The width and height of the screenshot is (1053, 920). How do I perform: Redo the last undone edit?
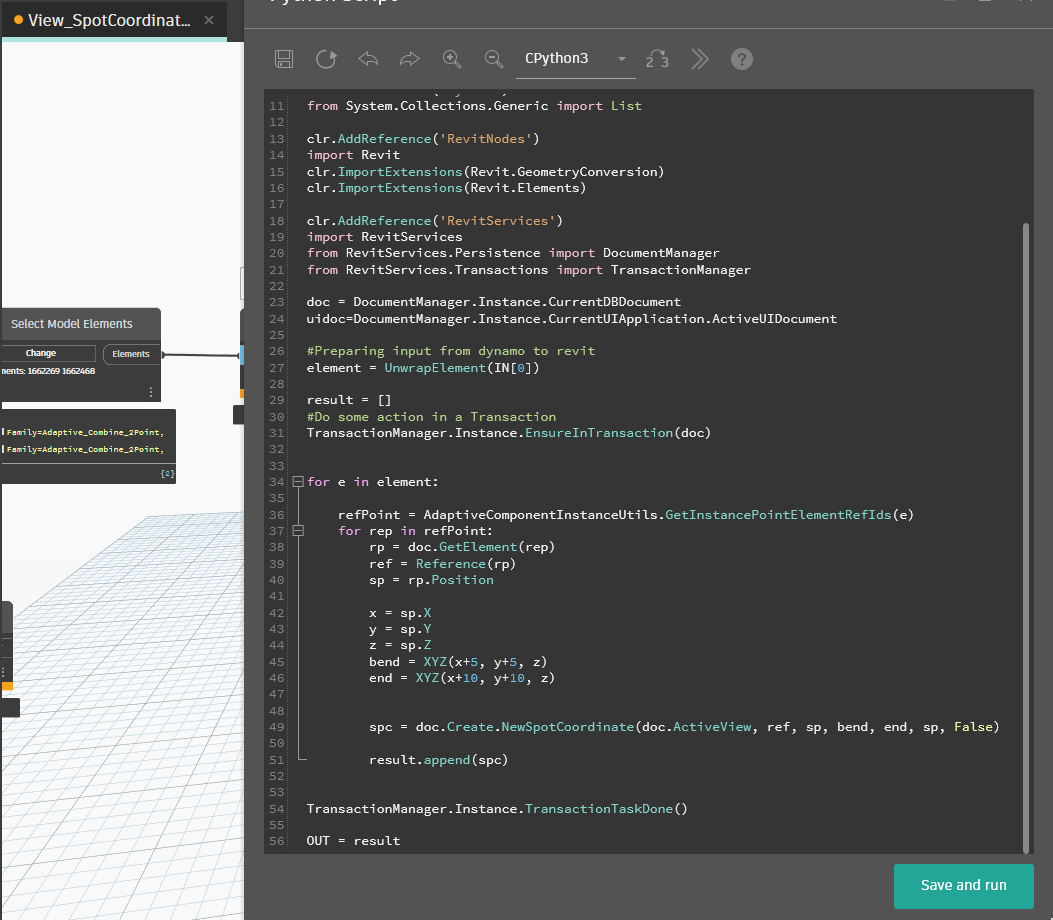(x=409, y=59)
